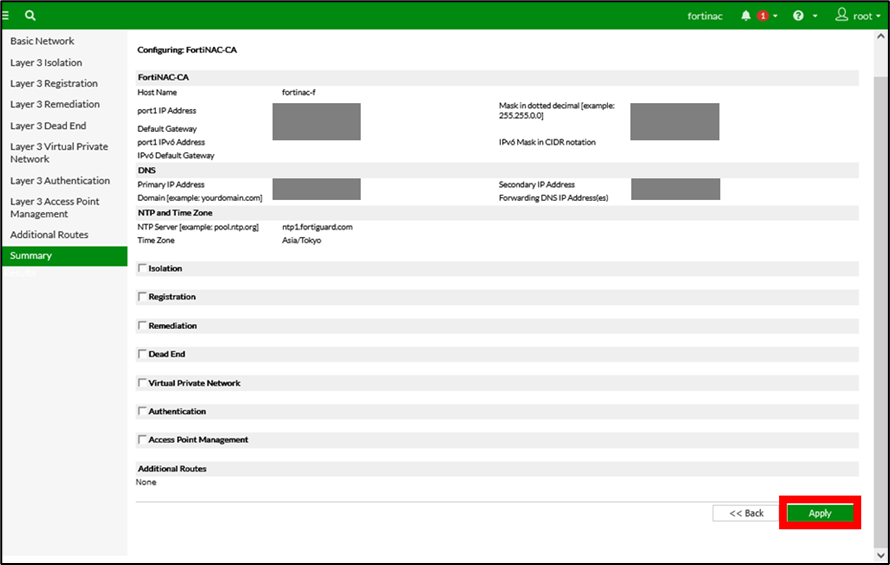890x565 pixels.
Task: Toggle the Virtual Private Network checkbox
Action: (142, 383)
